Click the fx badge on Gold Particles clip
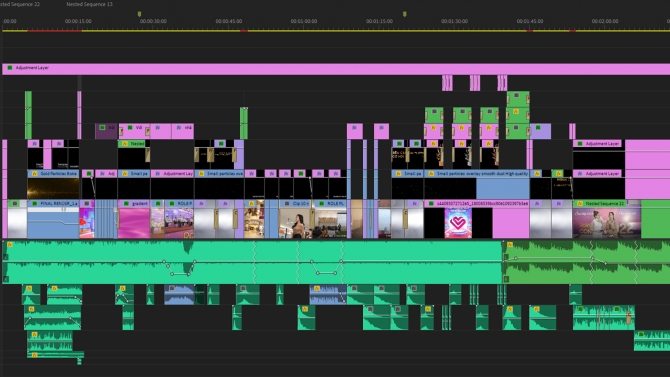 [35, 174]
